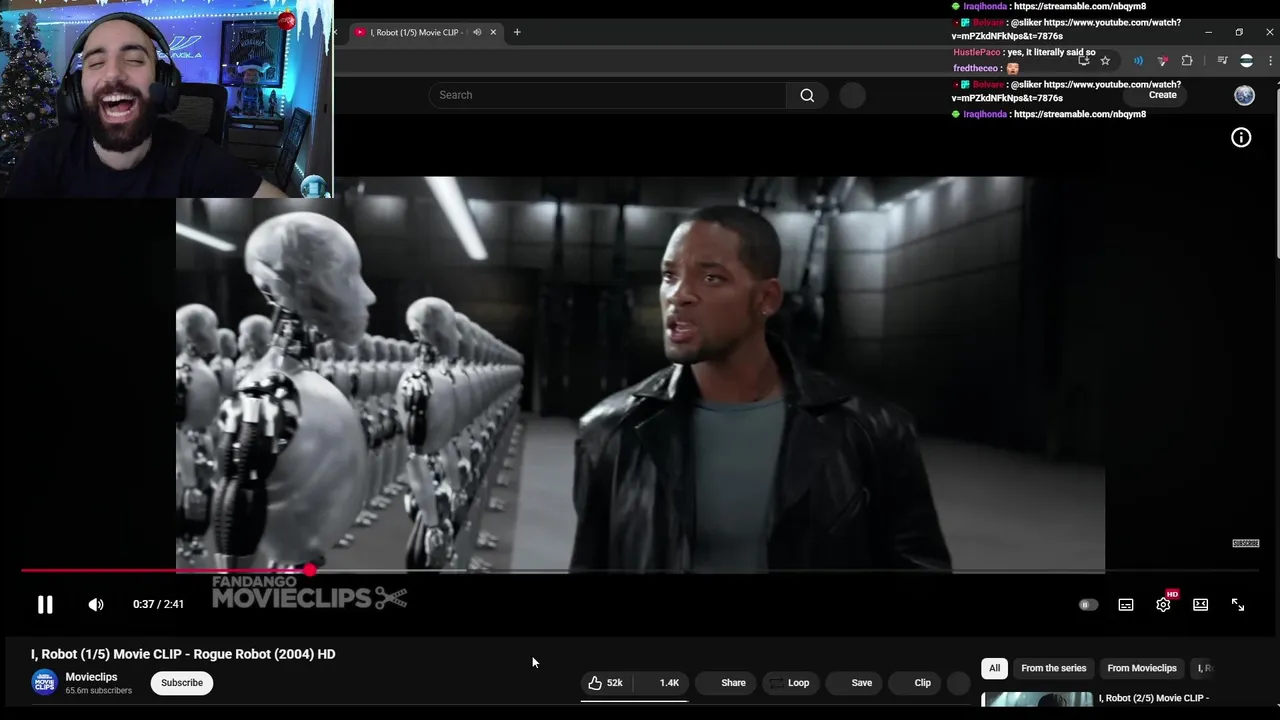
Task: Click the video info card icon
Action: tap(1241, 138)
